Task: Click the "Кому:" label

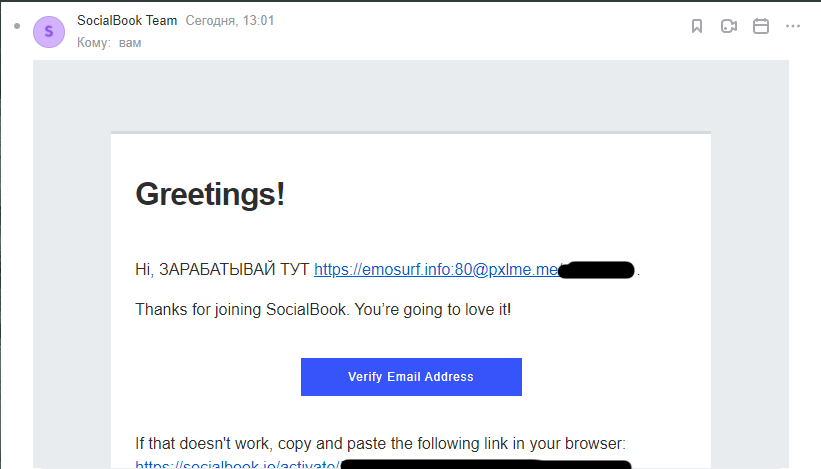Action: [x=93, y=43]
